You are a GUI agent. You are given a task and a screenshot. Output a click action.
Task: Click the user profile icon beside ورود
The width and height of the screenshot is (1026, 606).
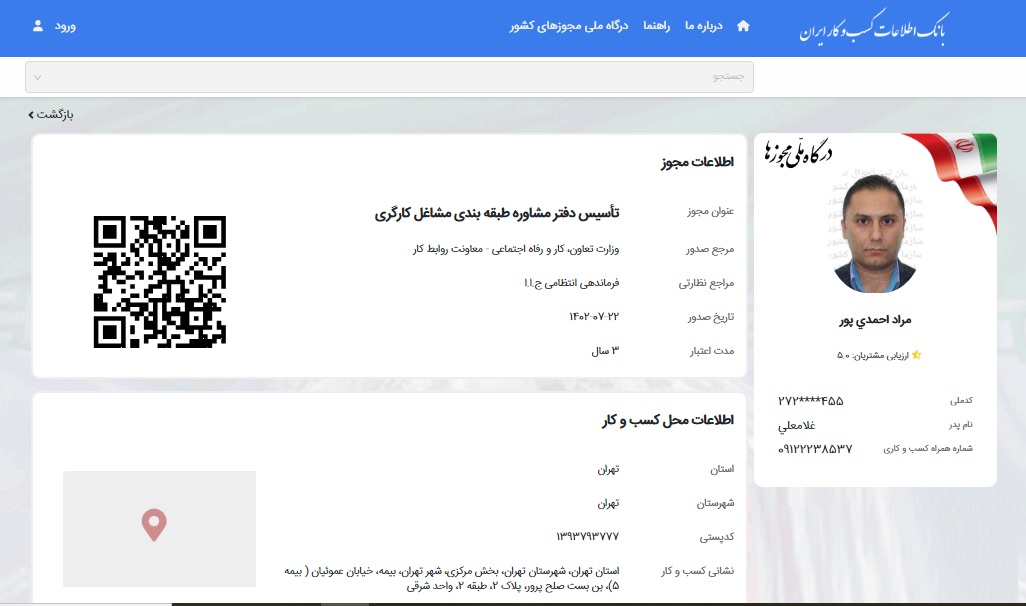point(38,26)
